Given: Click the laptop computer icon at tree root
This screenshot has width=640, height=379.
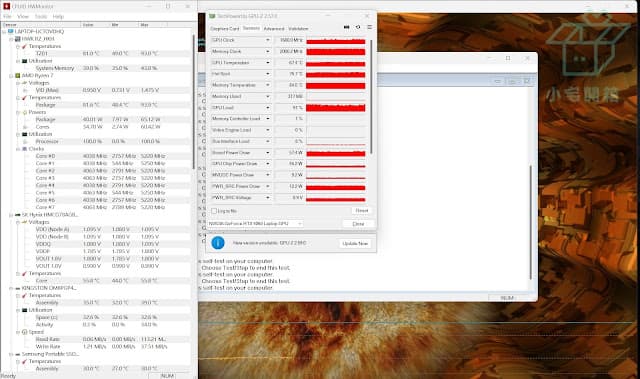Looking at the screenshot, I should click(11, 31).
